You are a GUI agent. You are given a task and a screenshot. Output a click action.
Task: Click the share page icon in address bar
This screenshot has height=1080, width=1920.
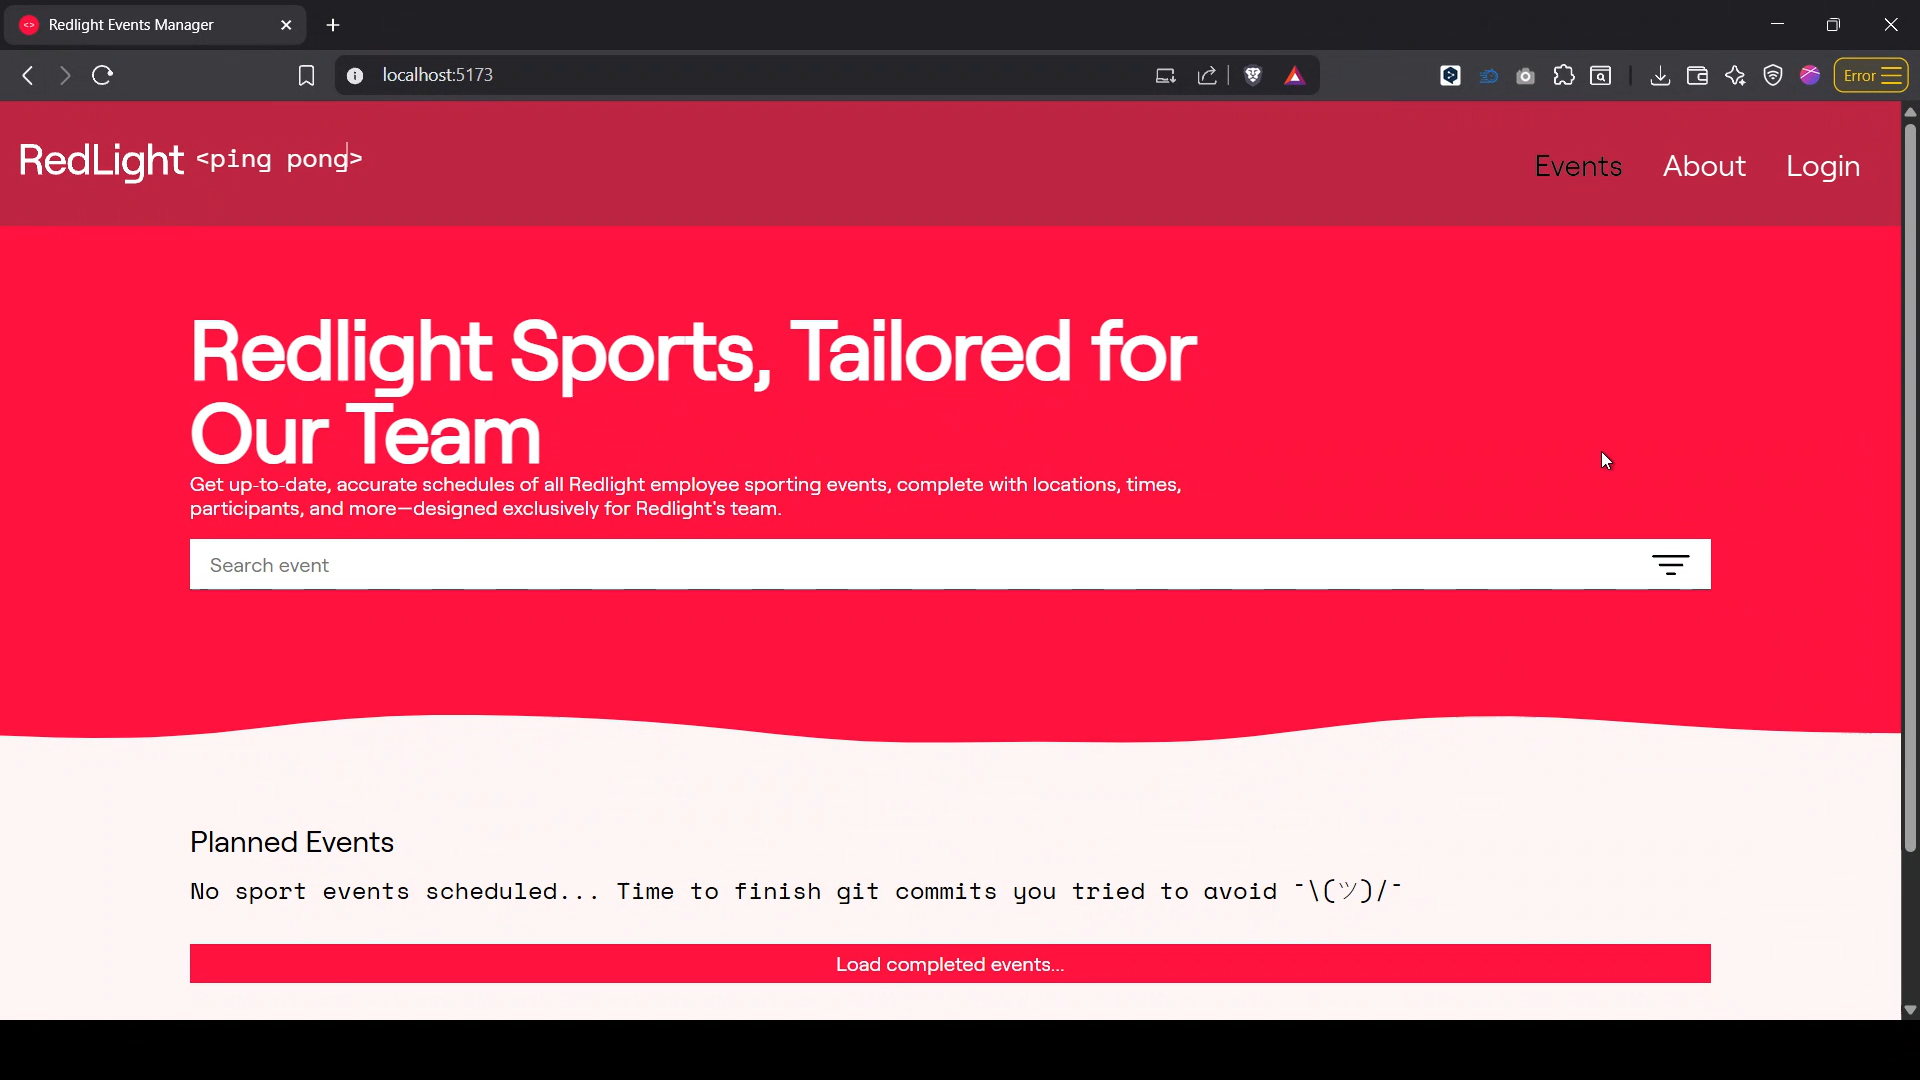point(1207,76)
